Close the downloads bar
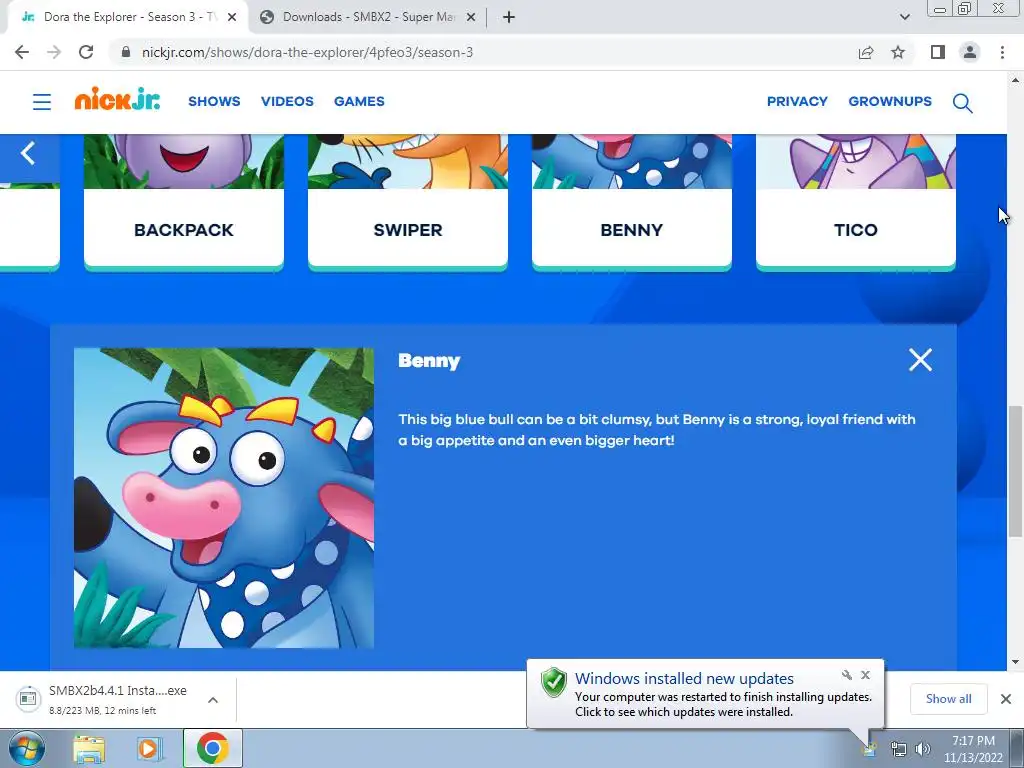 click(1006, 699)
